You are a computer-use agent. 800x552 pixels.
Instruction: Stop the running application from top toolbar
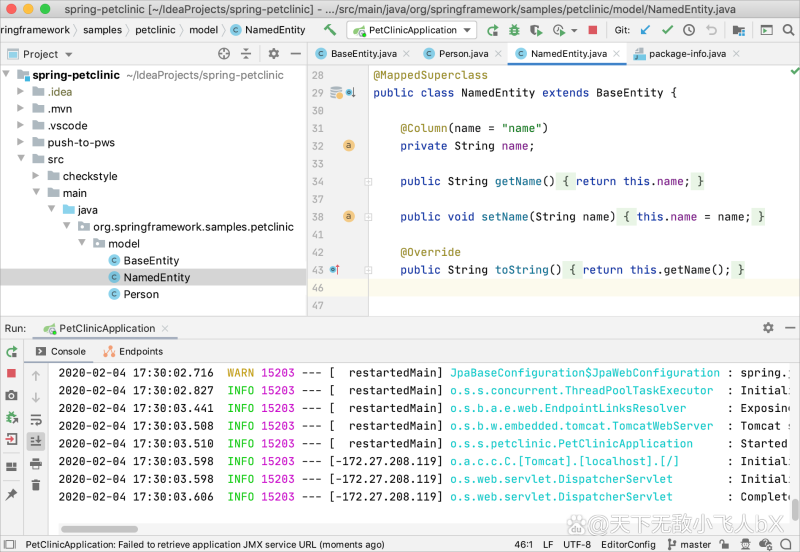tap(593, 30)
